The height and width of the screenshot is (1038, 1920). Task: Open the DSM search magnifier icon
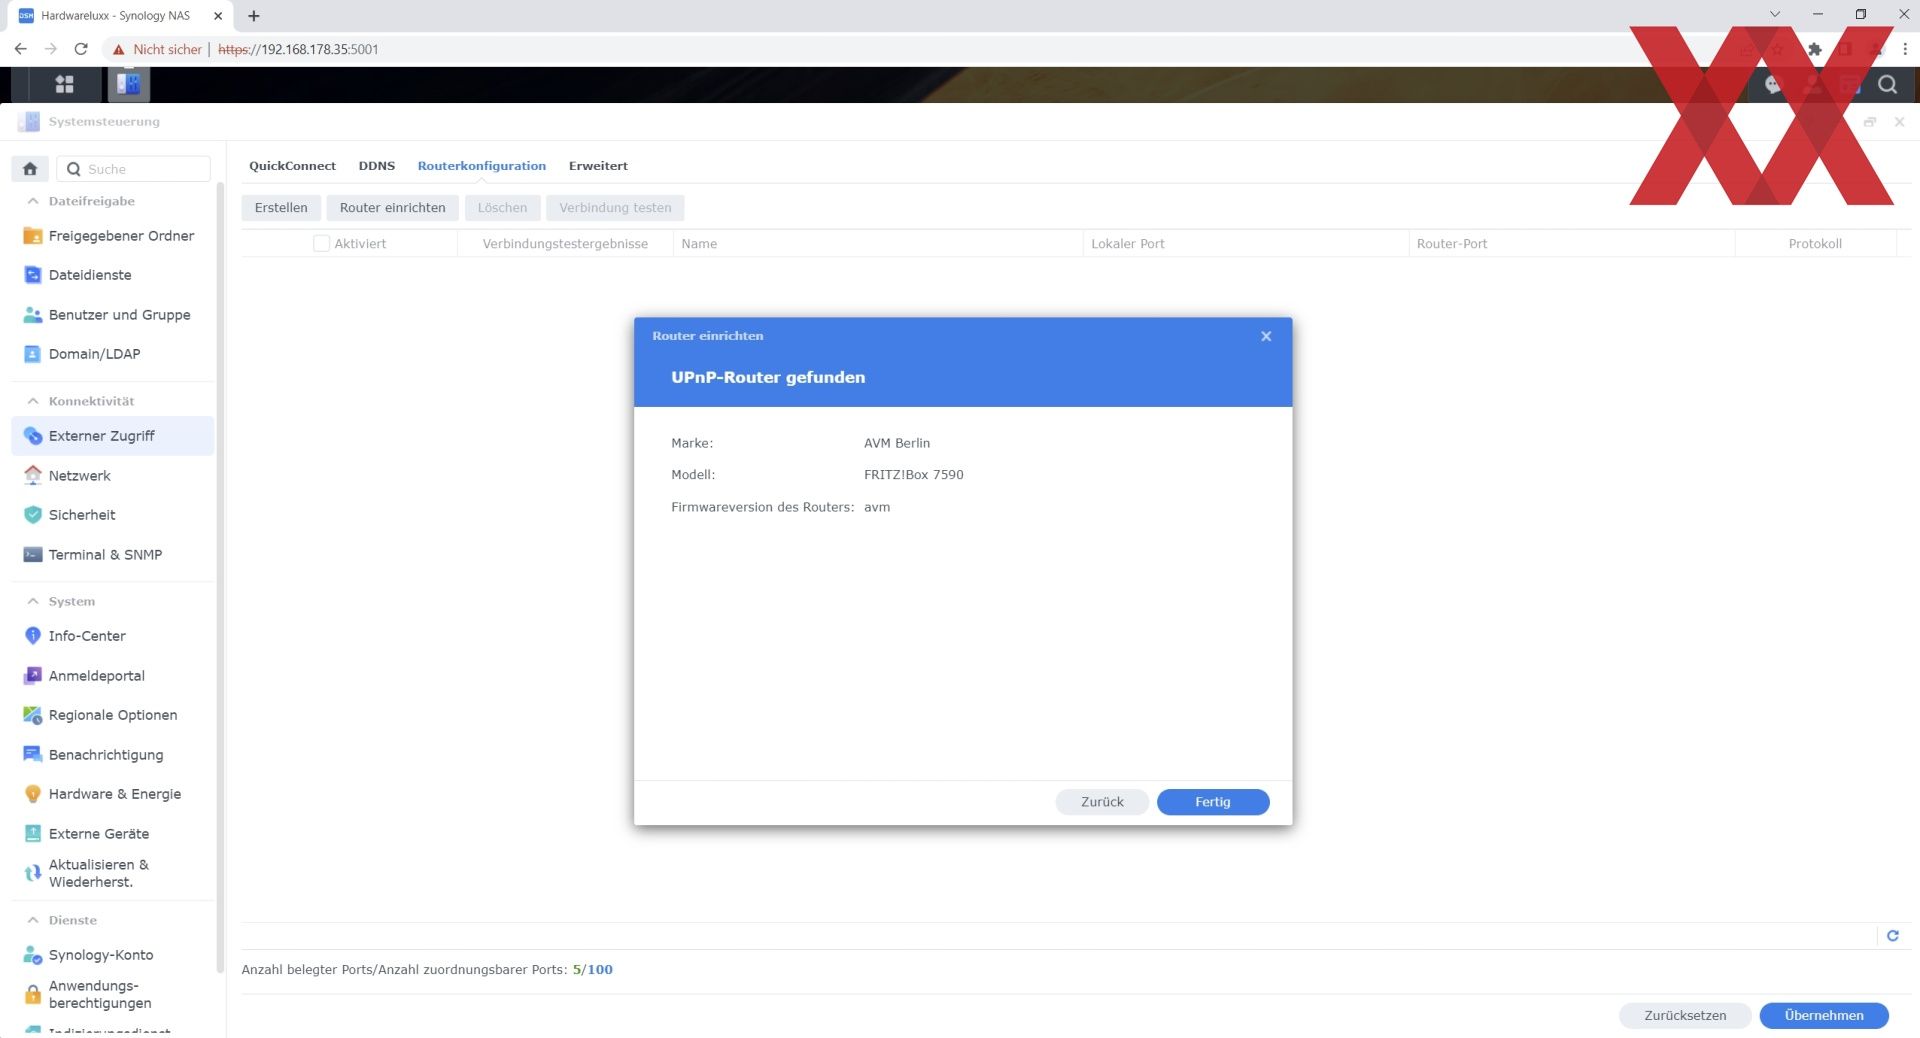click(x=1887, y=85)
